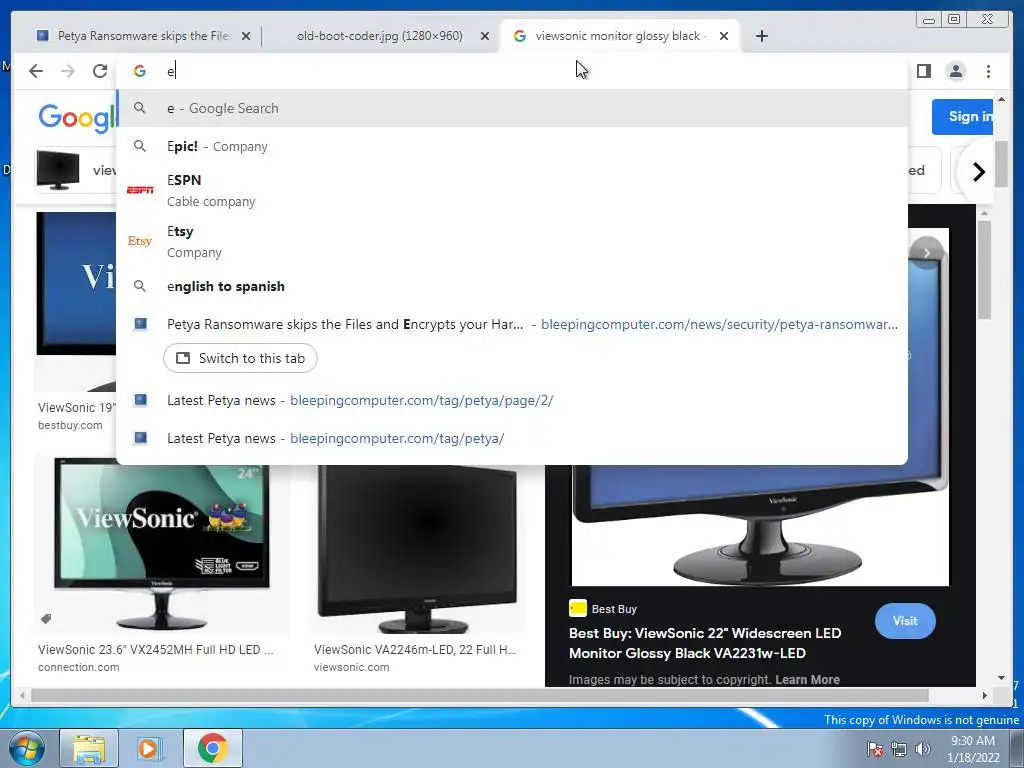
Task: Click the connection.com source text
Action: click(x=78, y=667)
